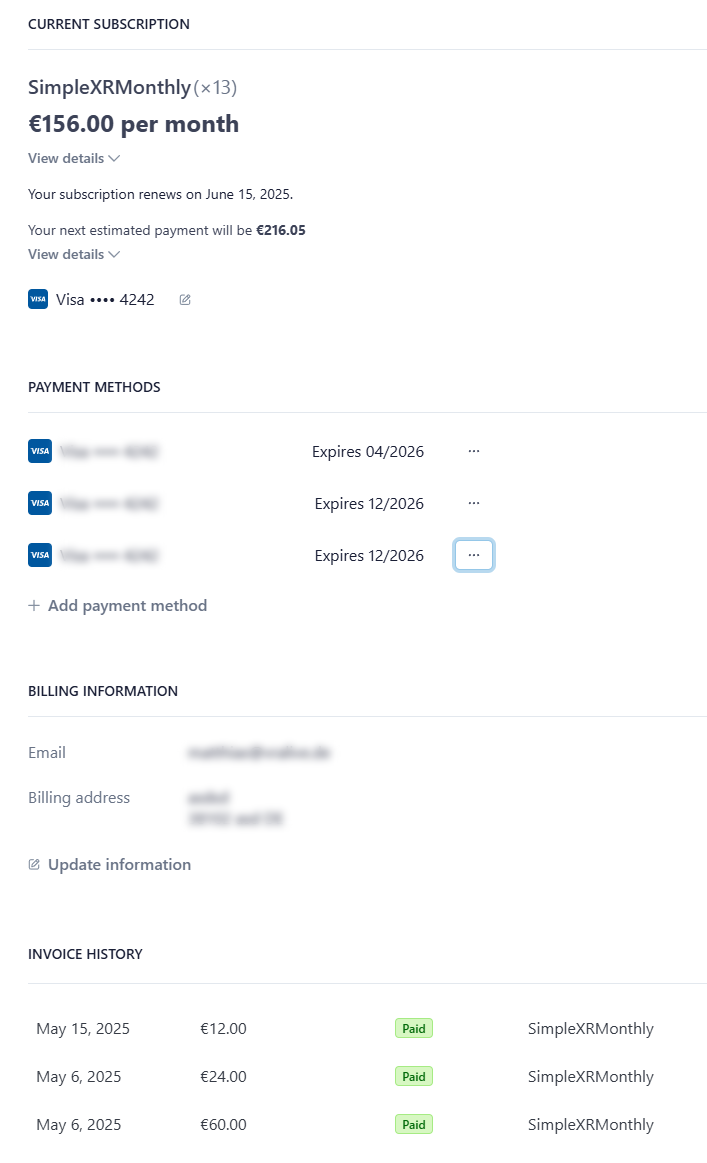Viewport: 707px width, 1163px height.
Task: Click the edit pencil icon beside Visa 4242
Action: 185,299
